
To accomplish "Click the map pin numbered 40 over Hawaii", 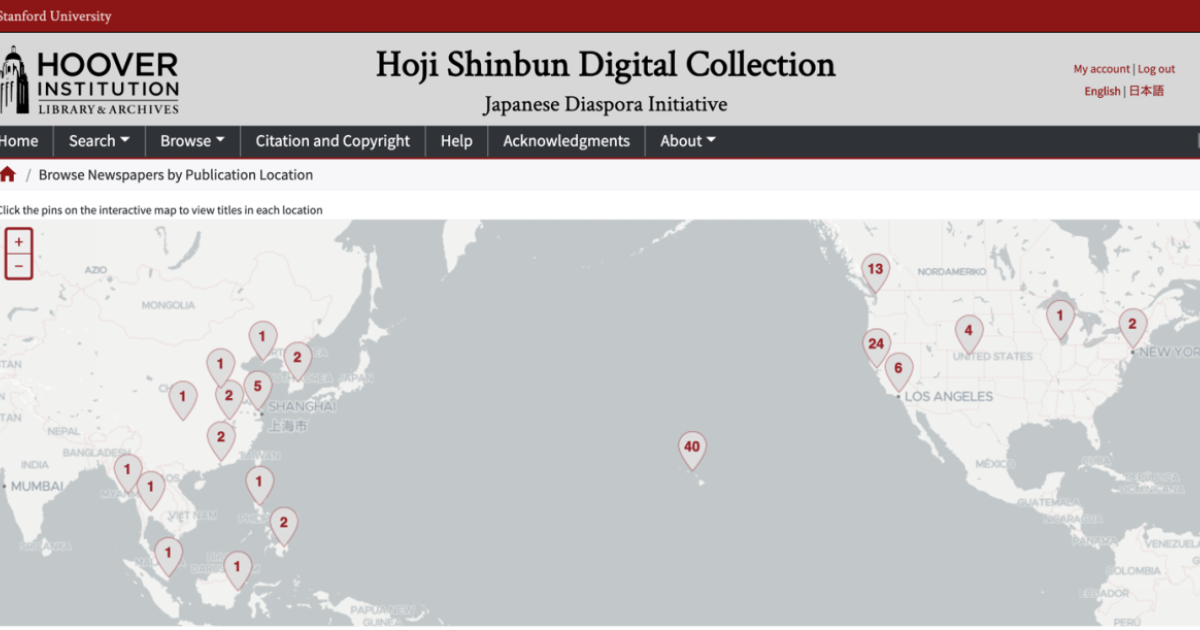I will pos(692,450).
